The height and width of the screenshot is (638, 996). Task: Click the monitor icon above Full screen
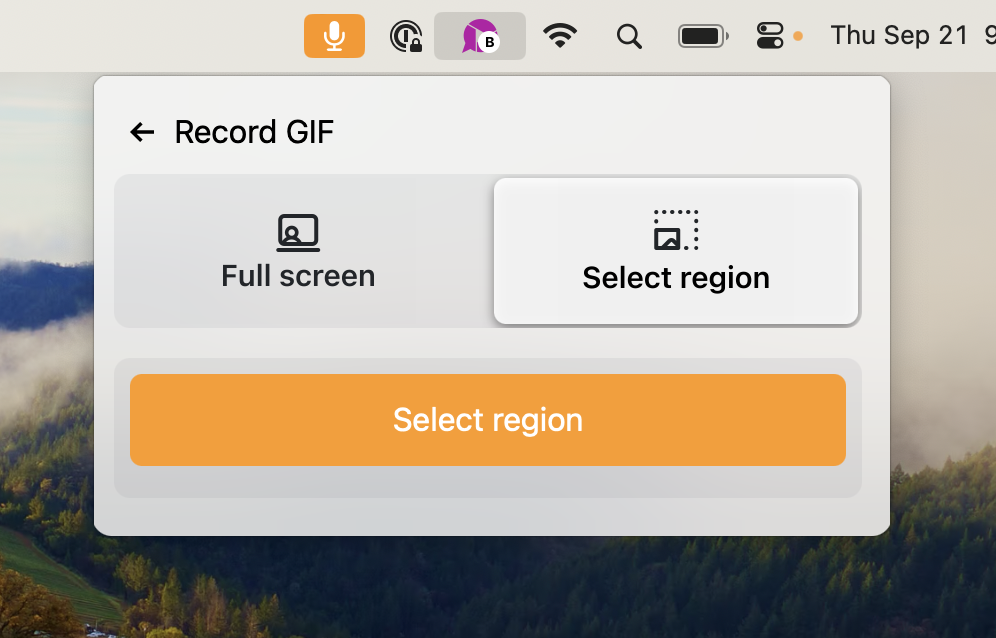click(298, 233)
